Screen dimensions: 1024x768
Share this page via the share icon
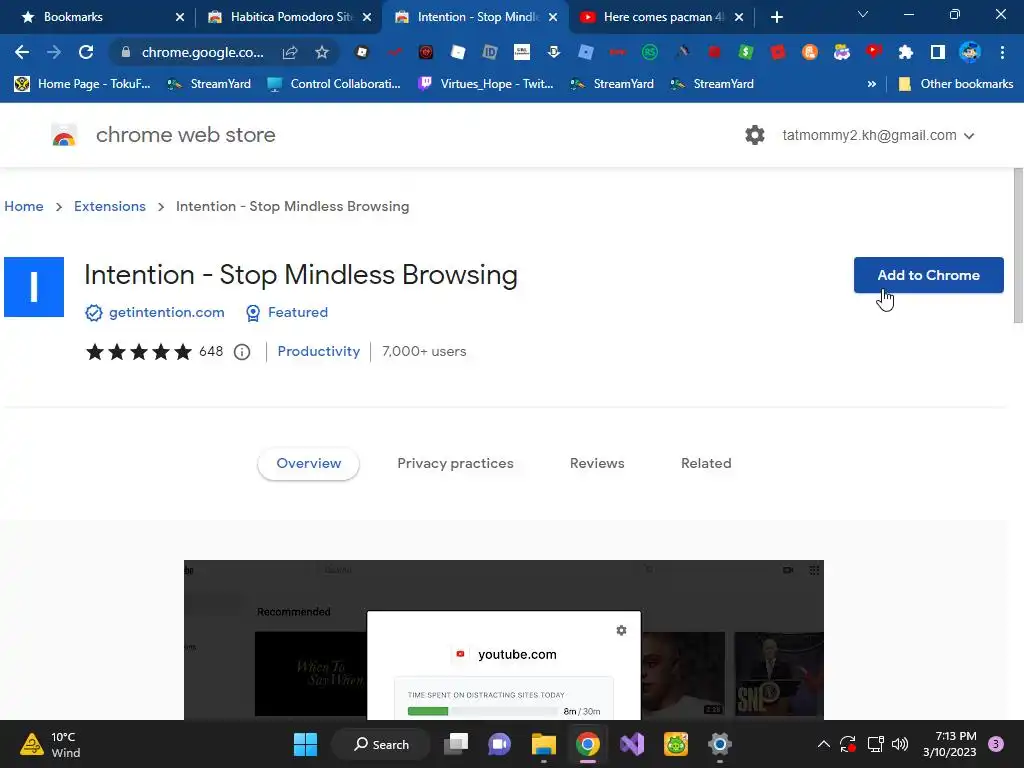[x=289, y=52]
